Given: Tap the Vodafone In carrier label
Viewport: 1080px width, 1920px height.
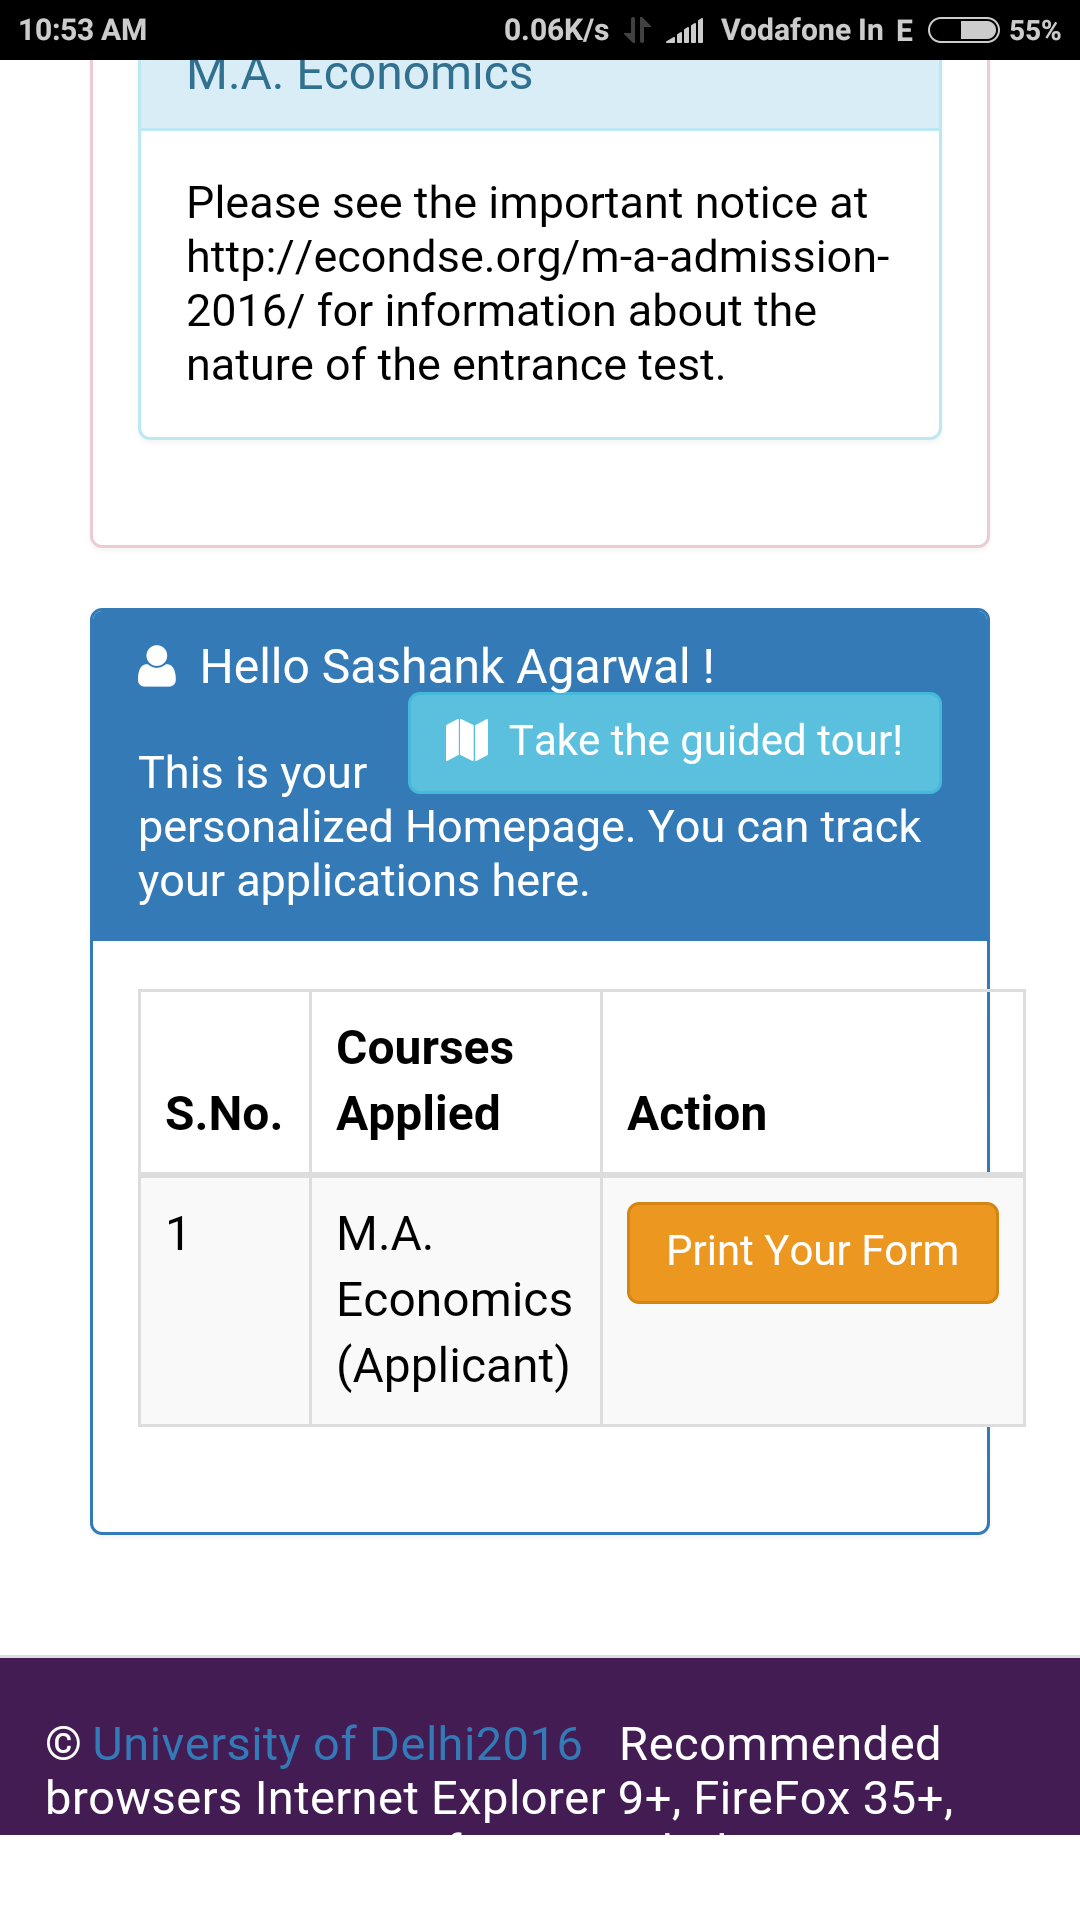Looking at the screenshot, I should (x=802, y=30).
